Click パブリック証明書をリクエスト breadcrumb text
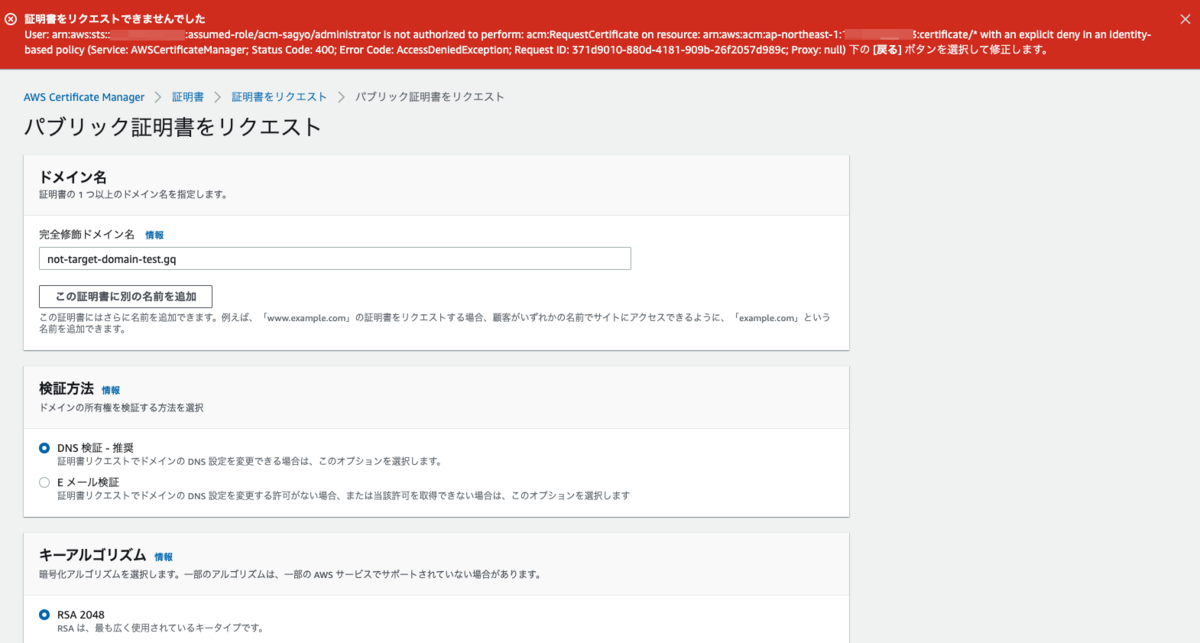This screenshot has height=643, width=1200. click(x=430, y=97)
